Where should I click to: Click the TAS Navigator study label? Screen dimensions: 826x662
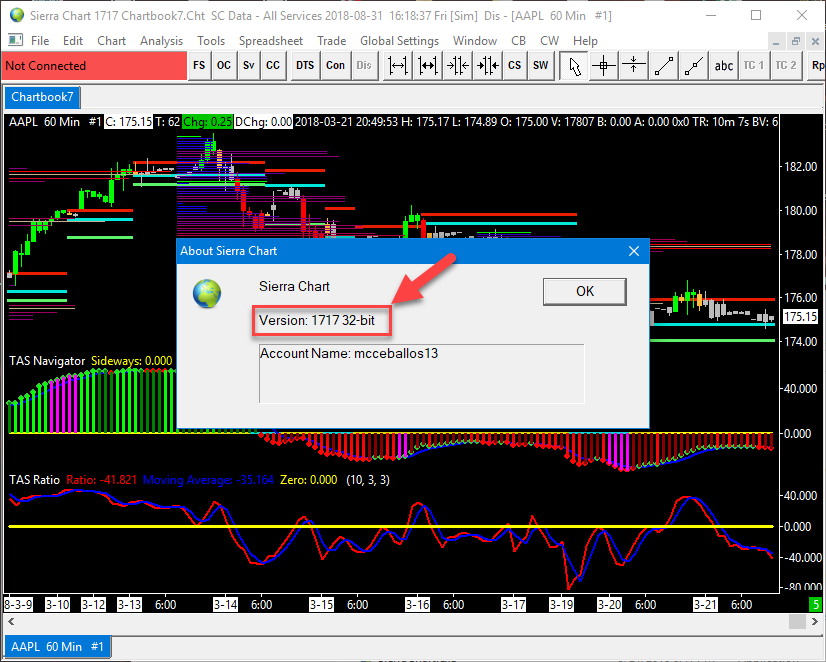47,361
